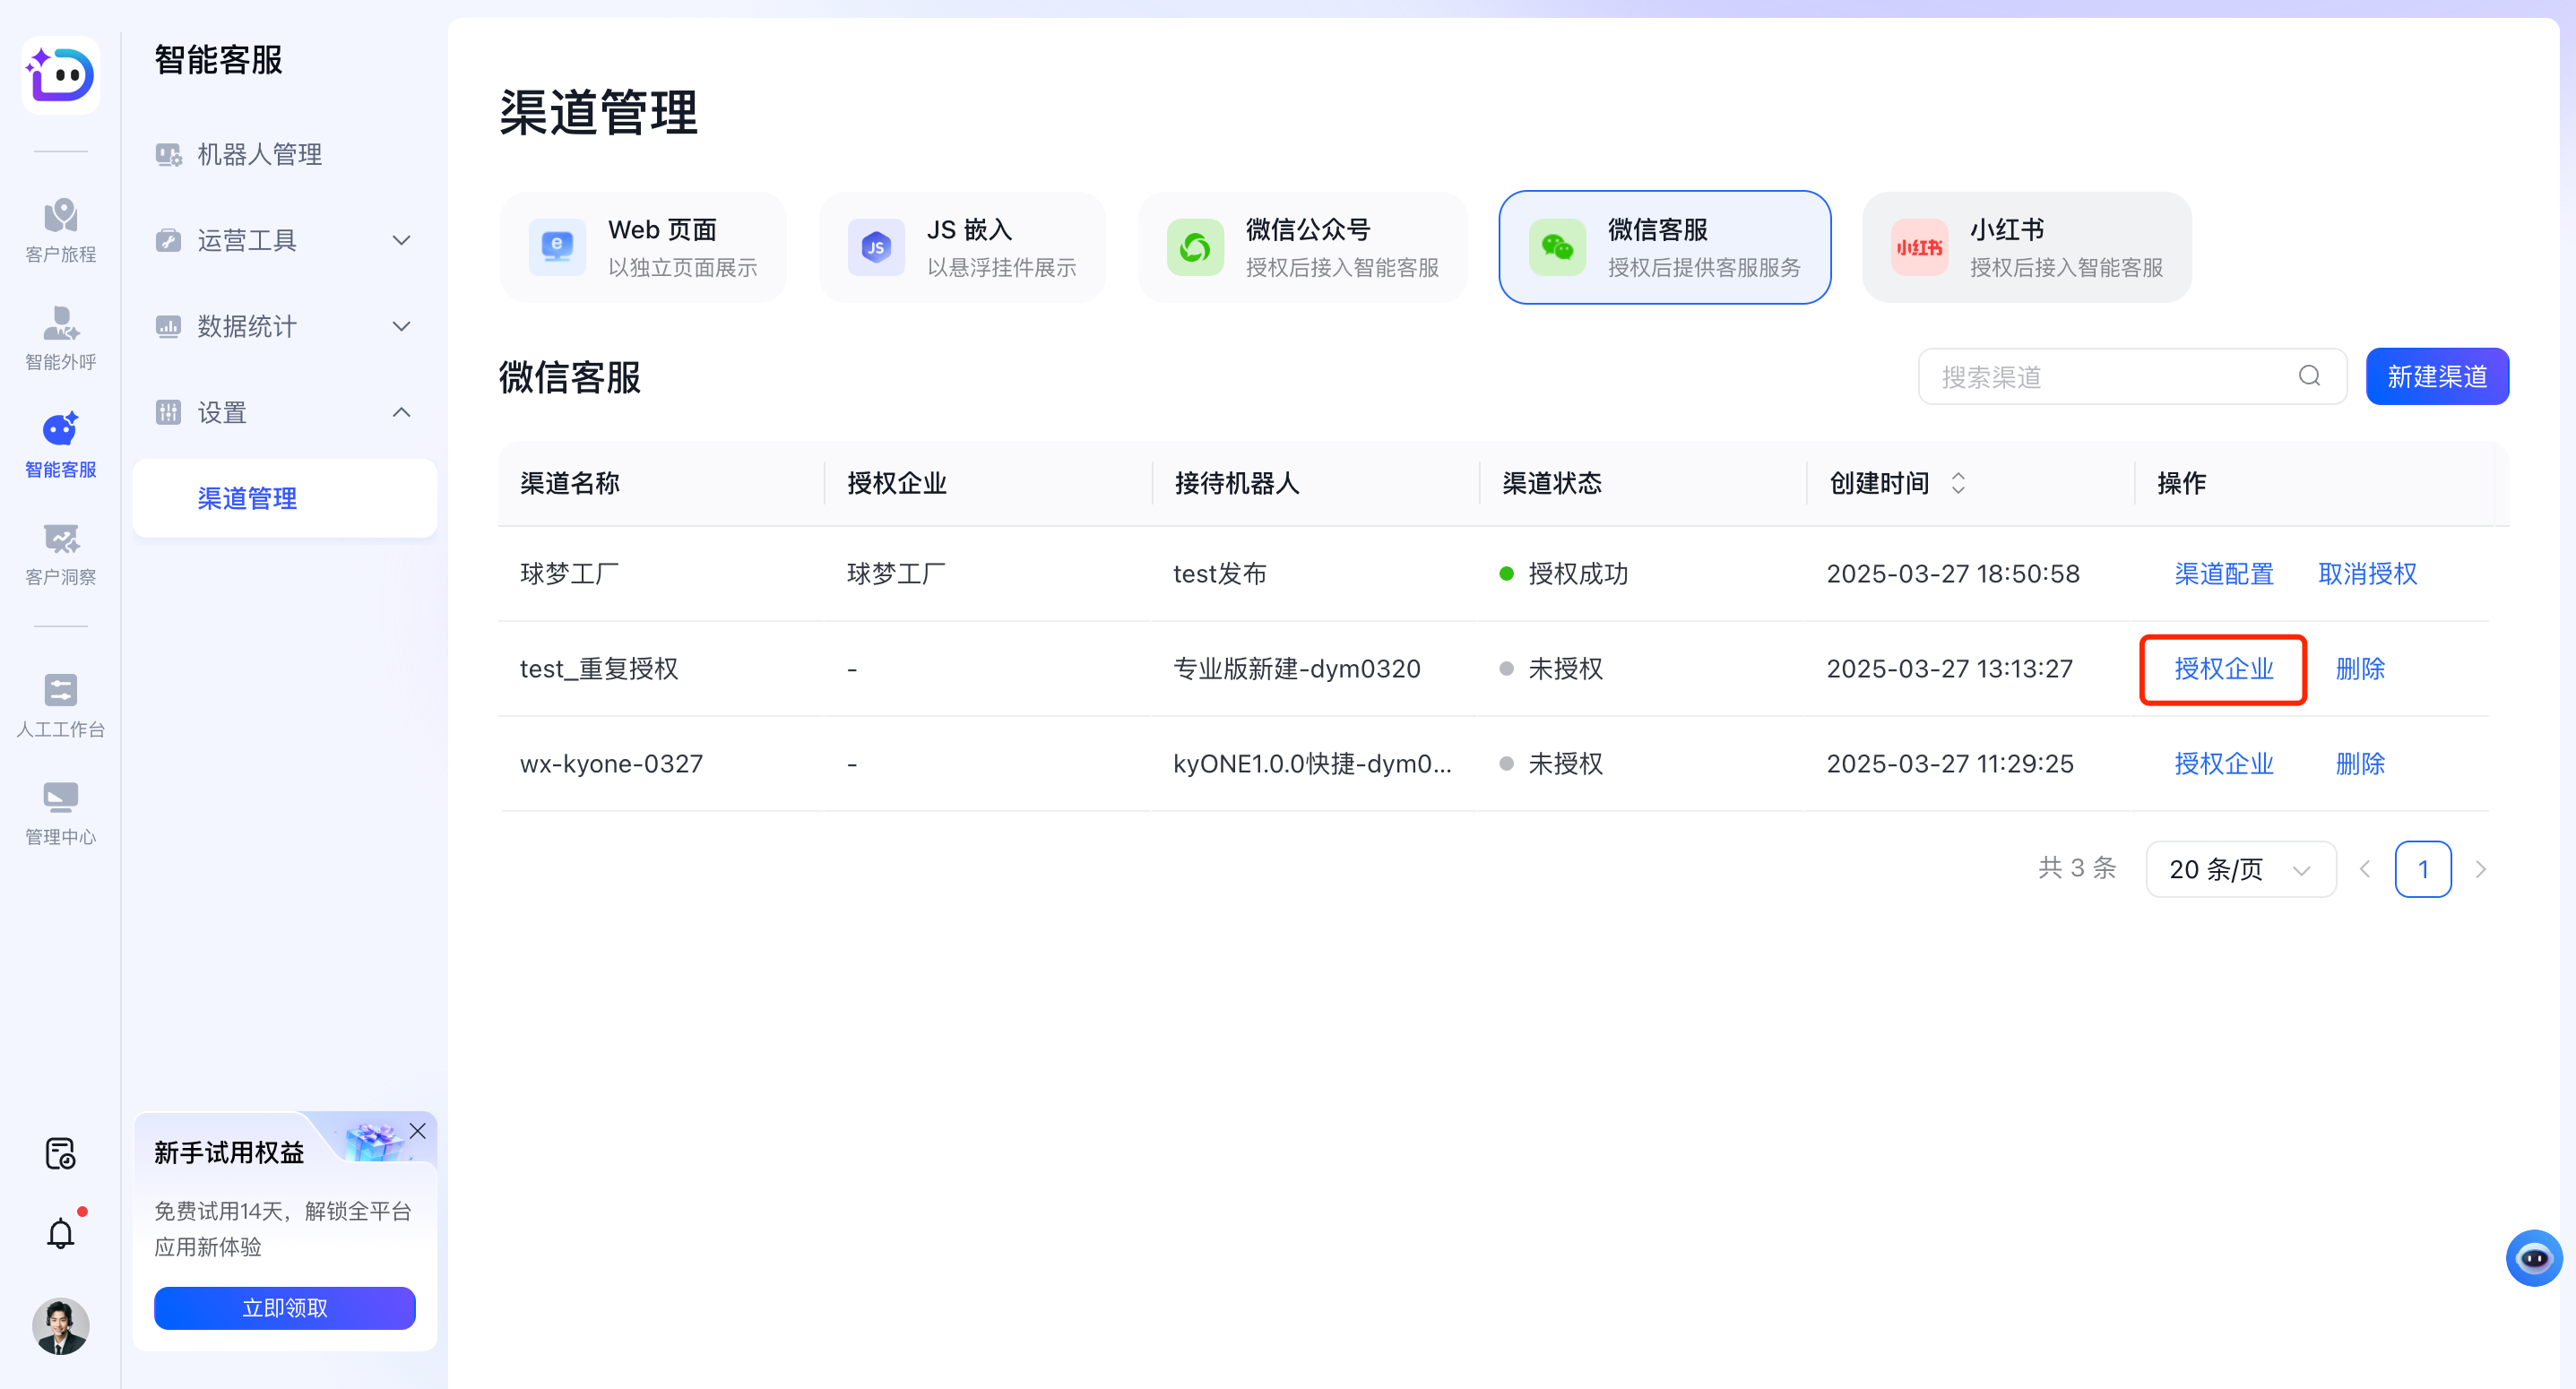Click the magnifier icon in the search bar
This screenshot has width=2576, height=1389.
[2308, 376]
